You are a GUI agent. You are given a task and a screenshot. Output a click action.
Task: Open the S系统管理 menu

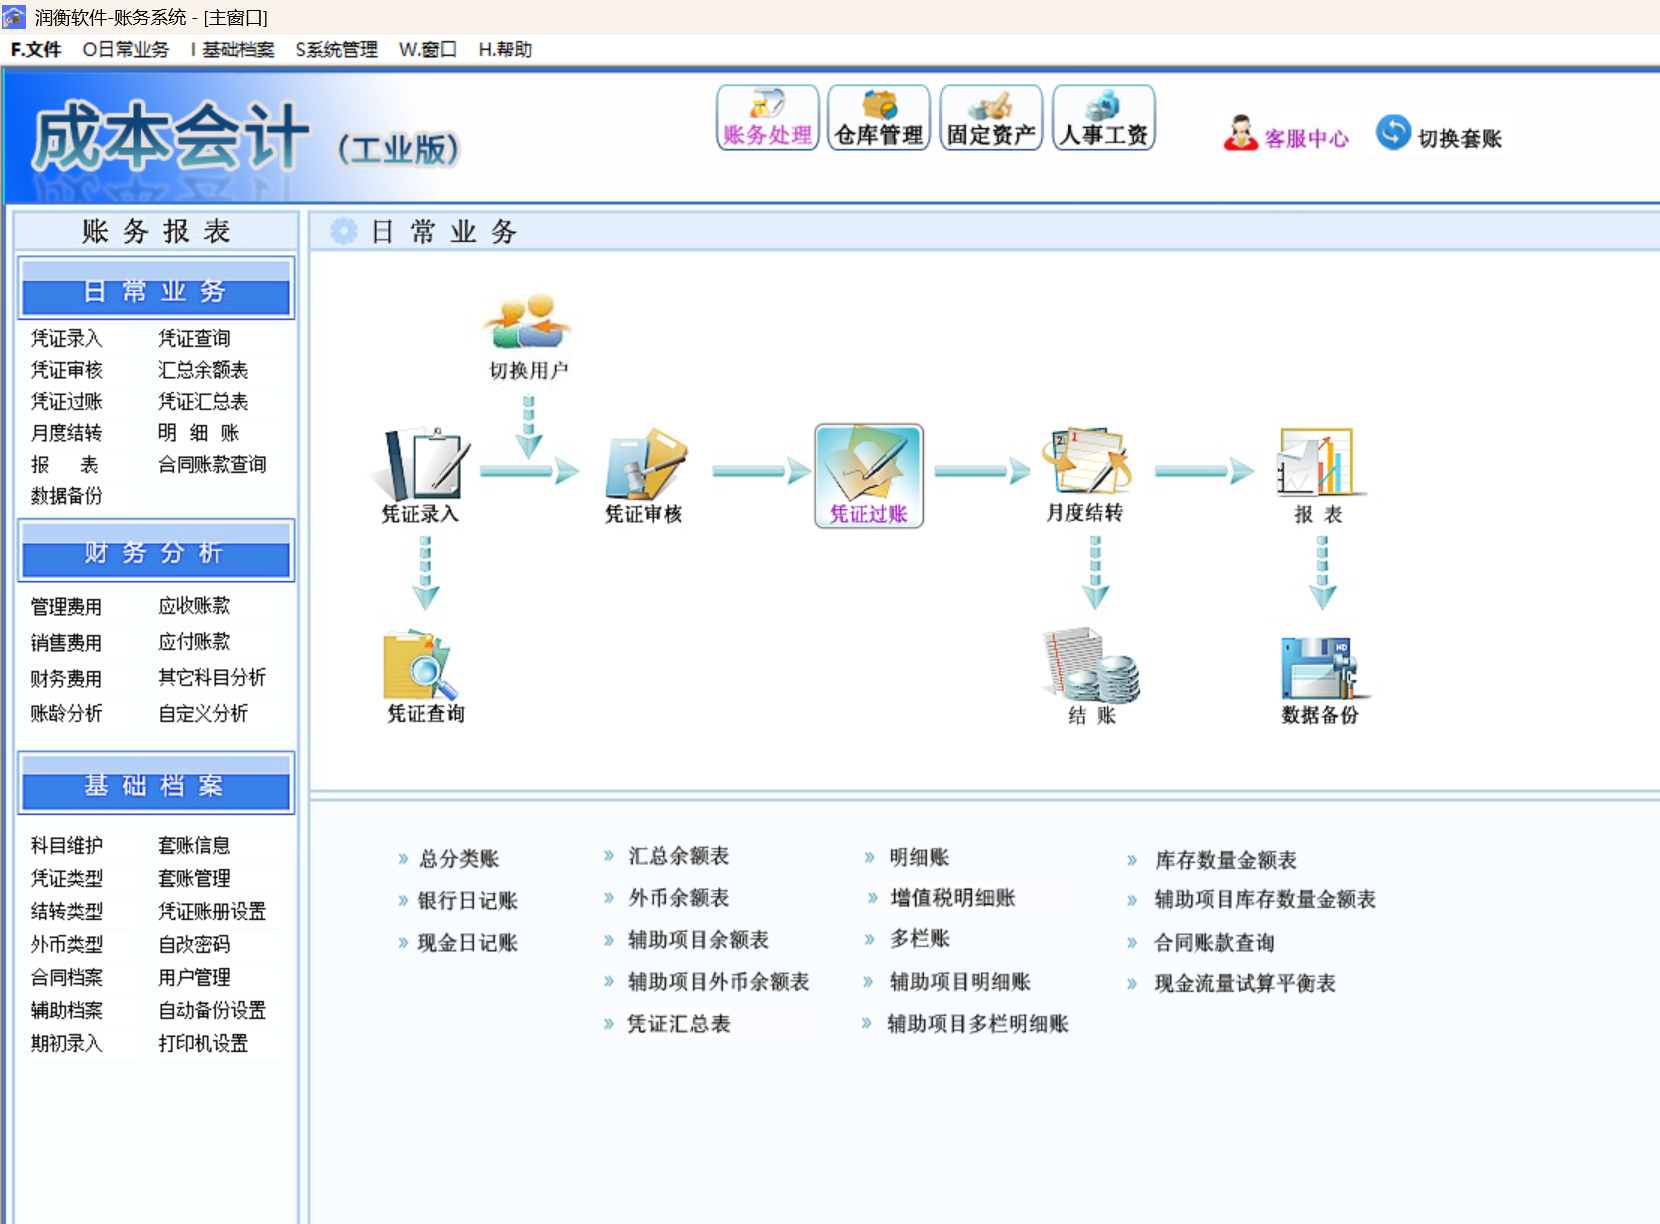(x=336, y=49)
